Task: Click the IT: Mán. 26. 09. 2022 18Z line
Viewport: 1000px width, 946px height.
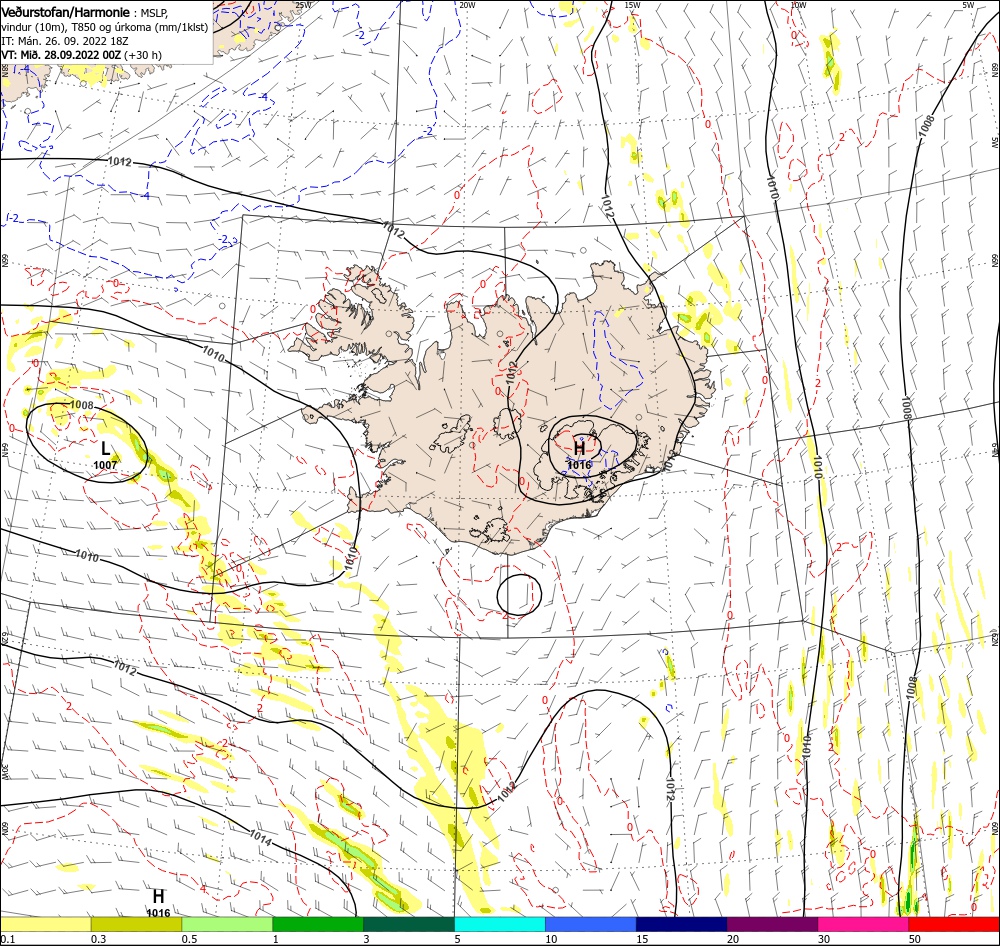Action: 64,41
